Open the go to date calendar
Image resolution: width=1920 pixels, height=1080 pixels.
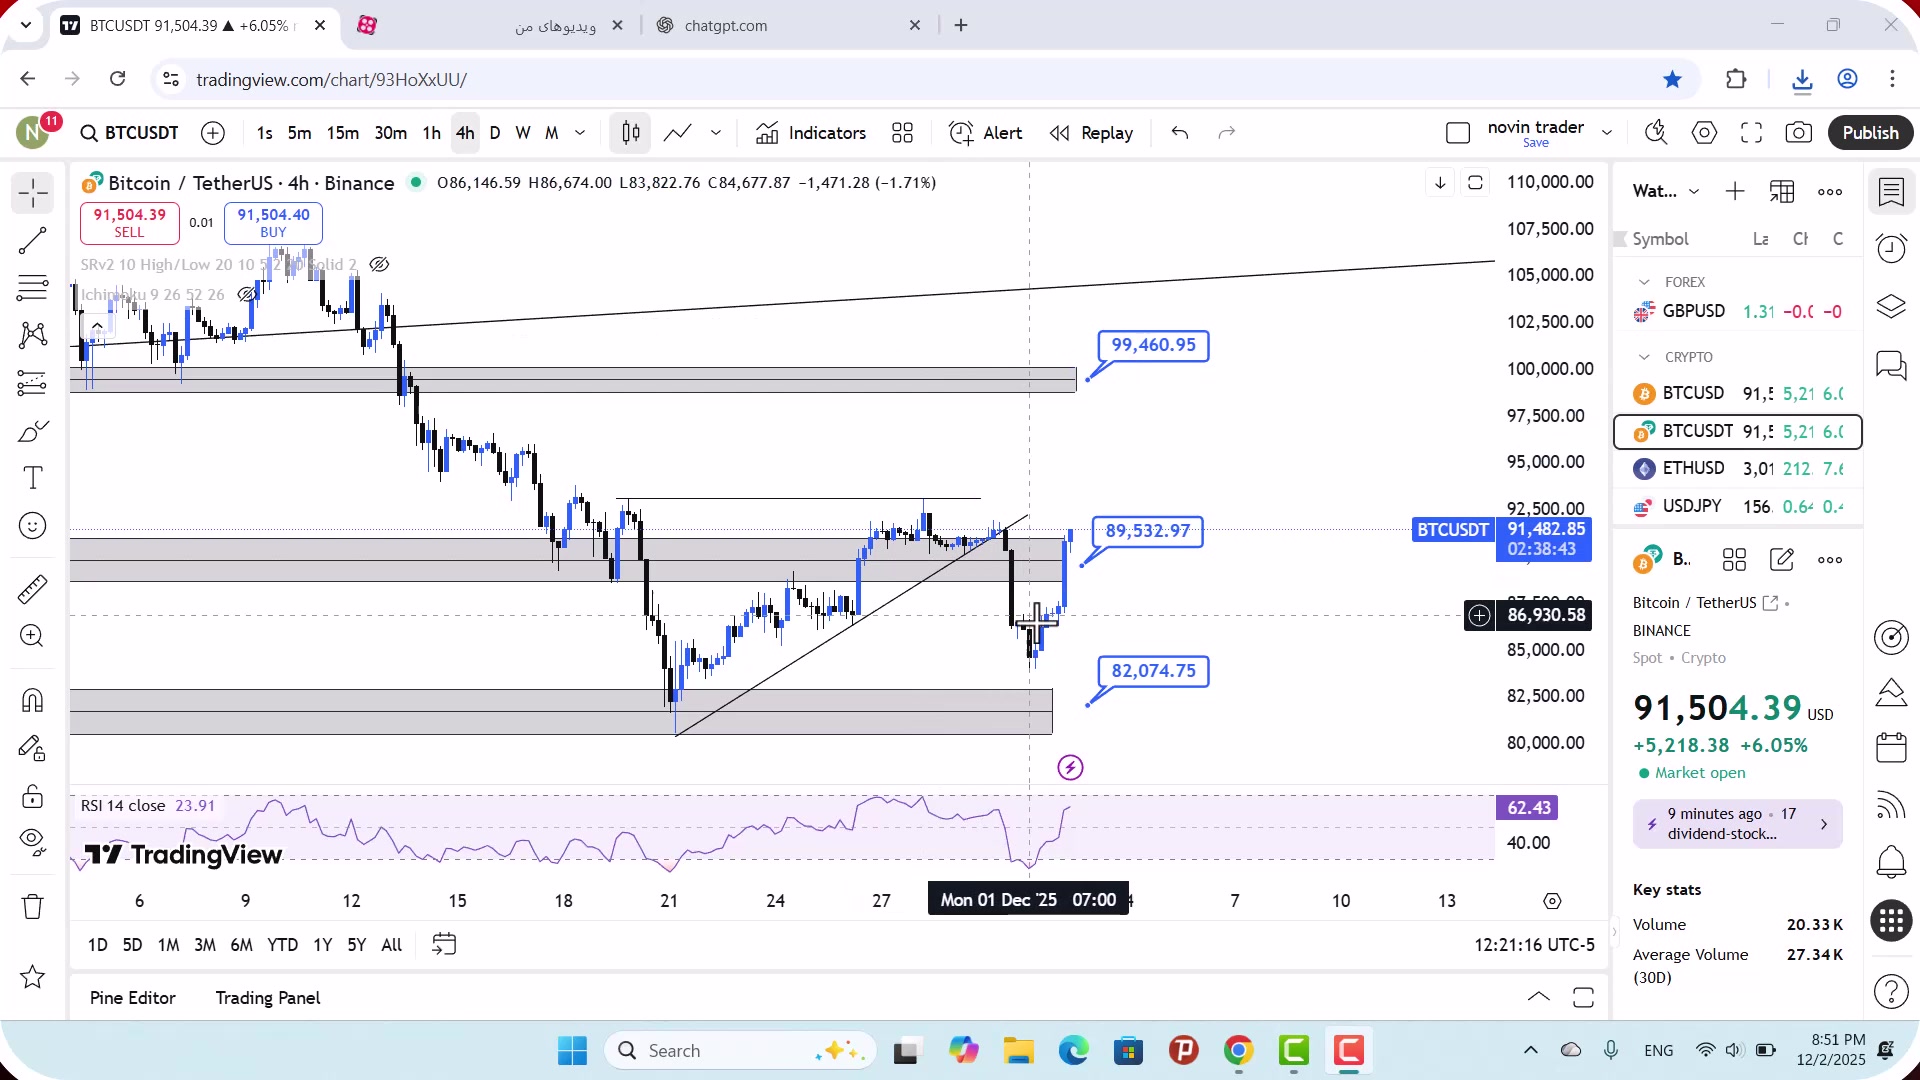444,945
